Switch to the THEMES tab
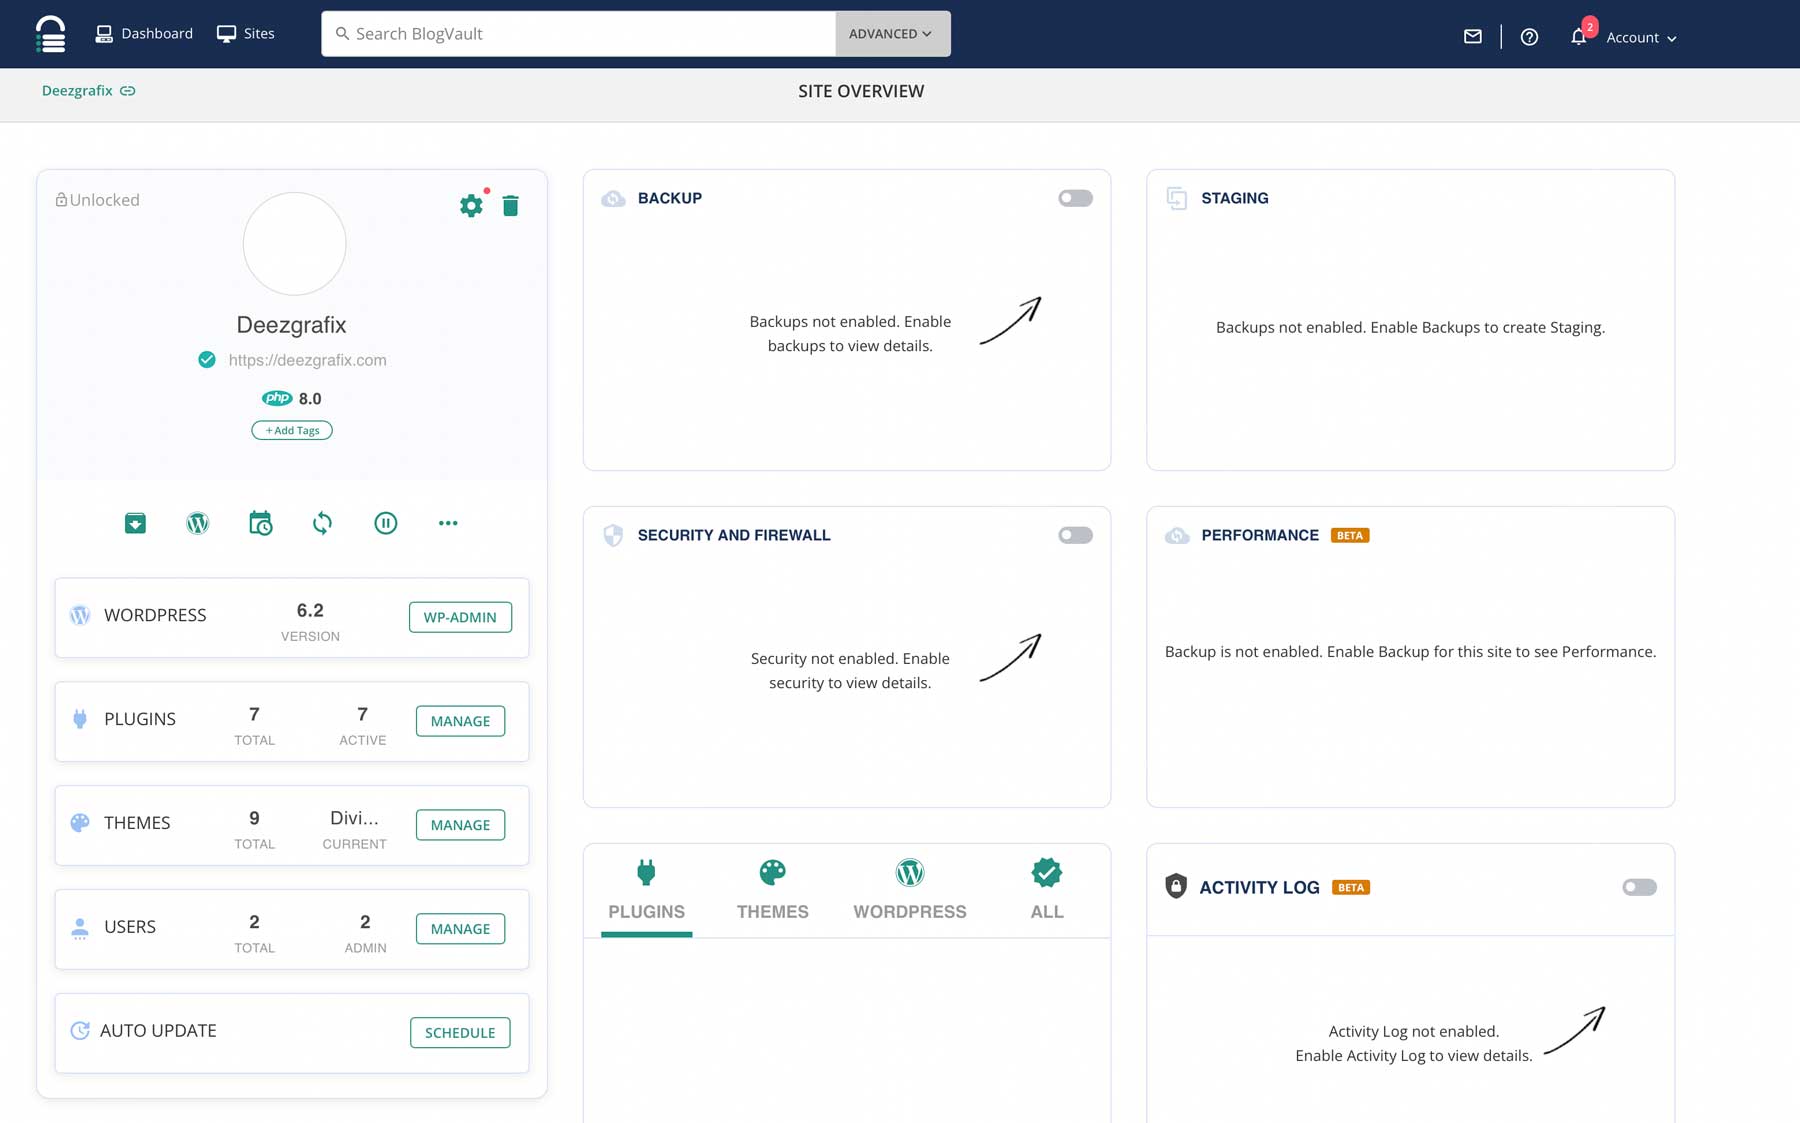 click(772, 889)
